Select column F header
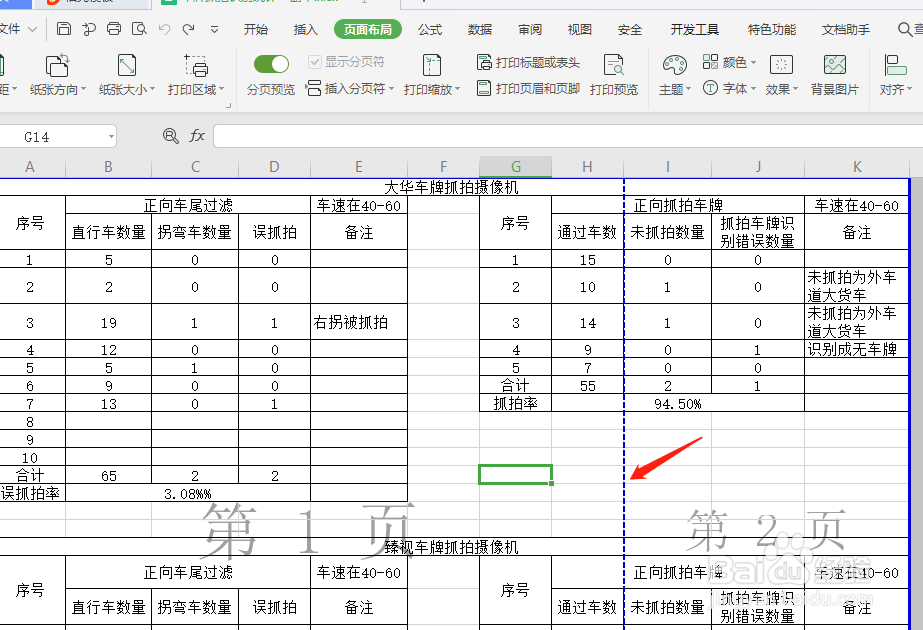This screenshot has width=923, height=630. 443,167
